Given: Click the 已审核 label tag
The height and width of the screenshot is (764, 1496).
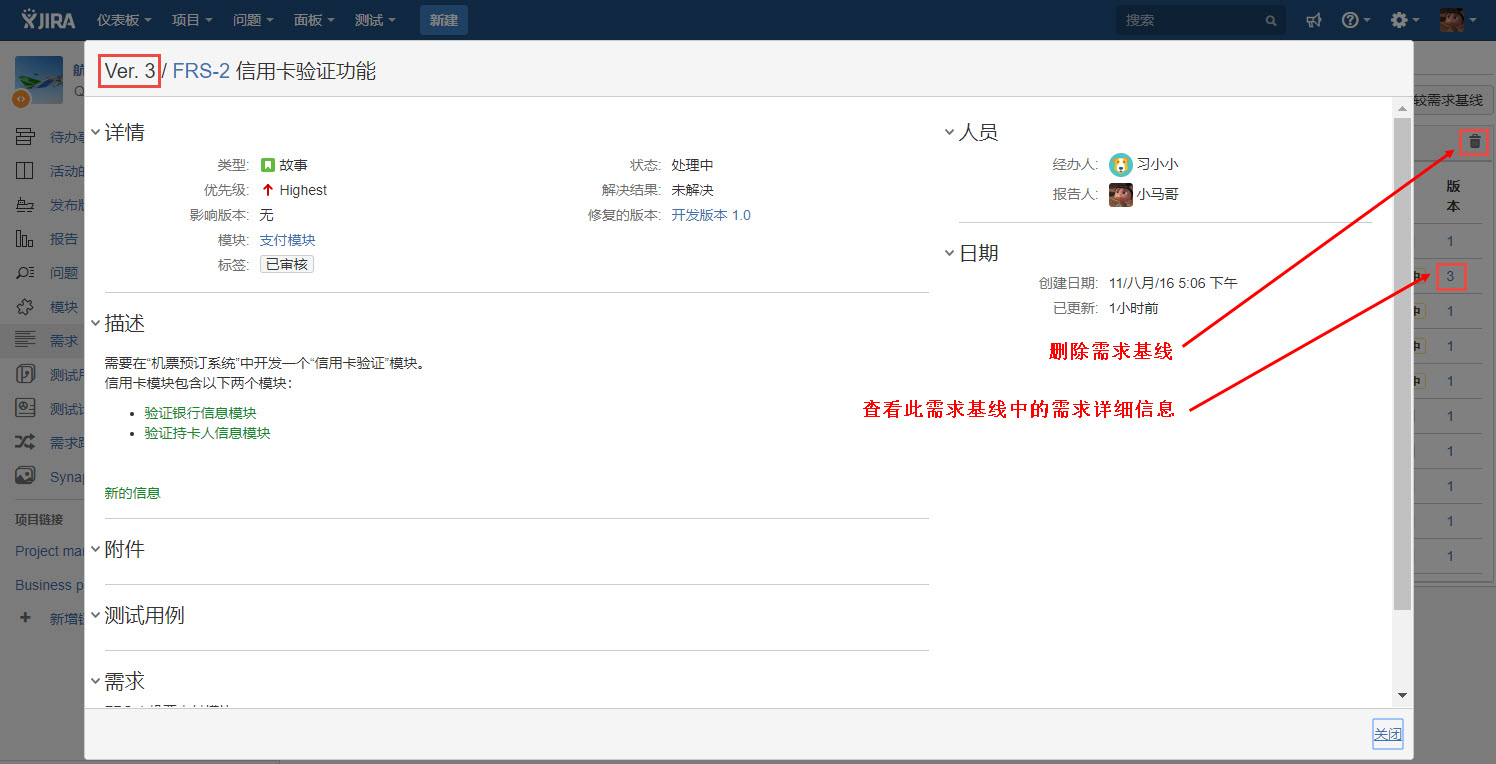Looking at the screenshot, I should tap(287, 264).
